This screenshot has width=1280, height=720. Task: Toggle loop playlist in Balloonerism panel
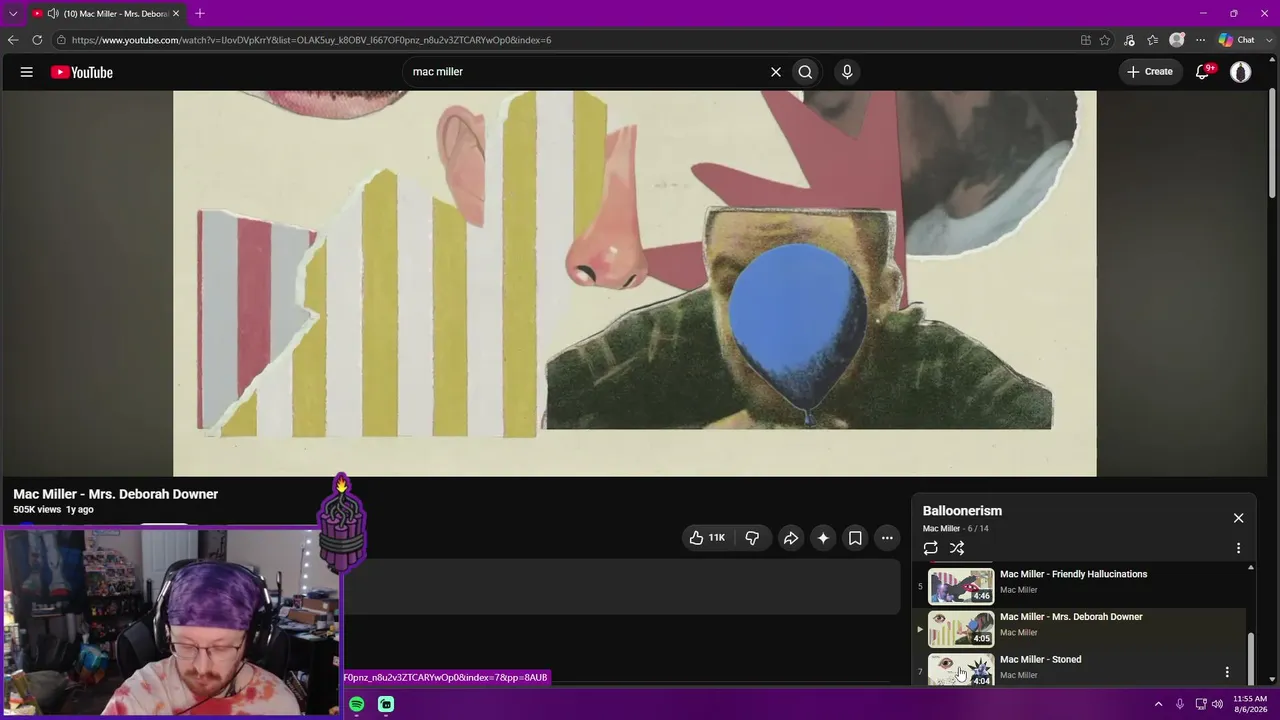[930, 548]
